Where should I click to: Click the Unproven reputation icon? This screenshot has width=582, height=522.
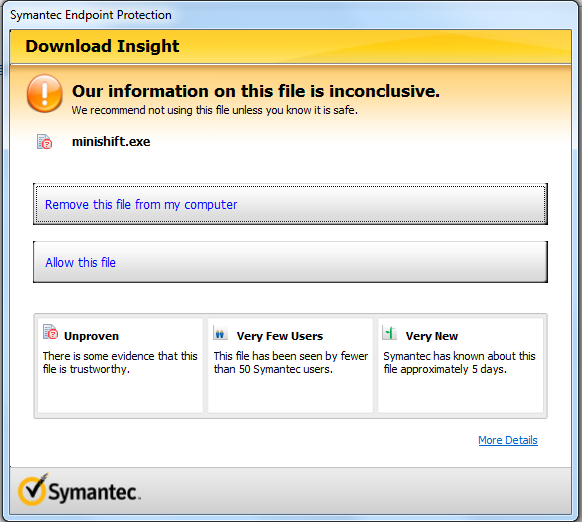coord(50,332)
